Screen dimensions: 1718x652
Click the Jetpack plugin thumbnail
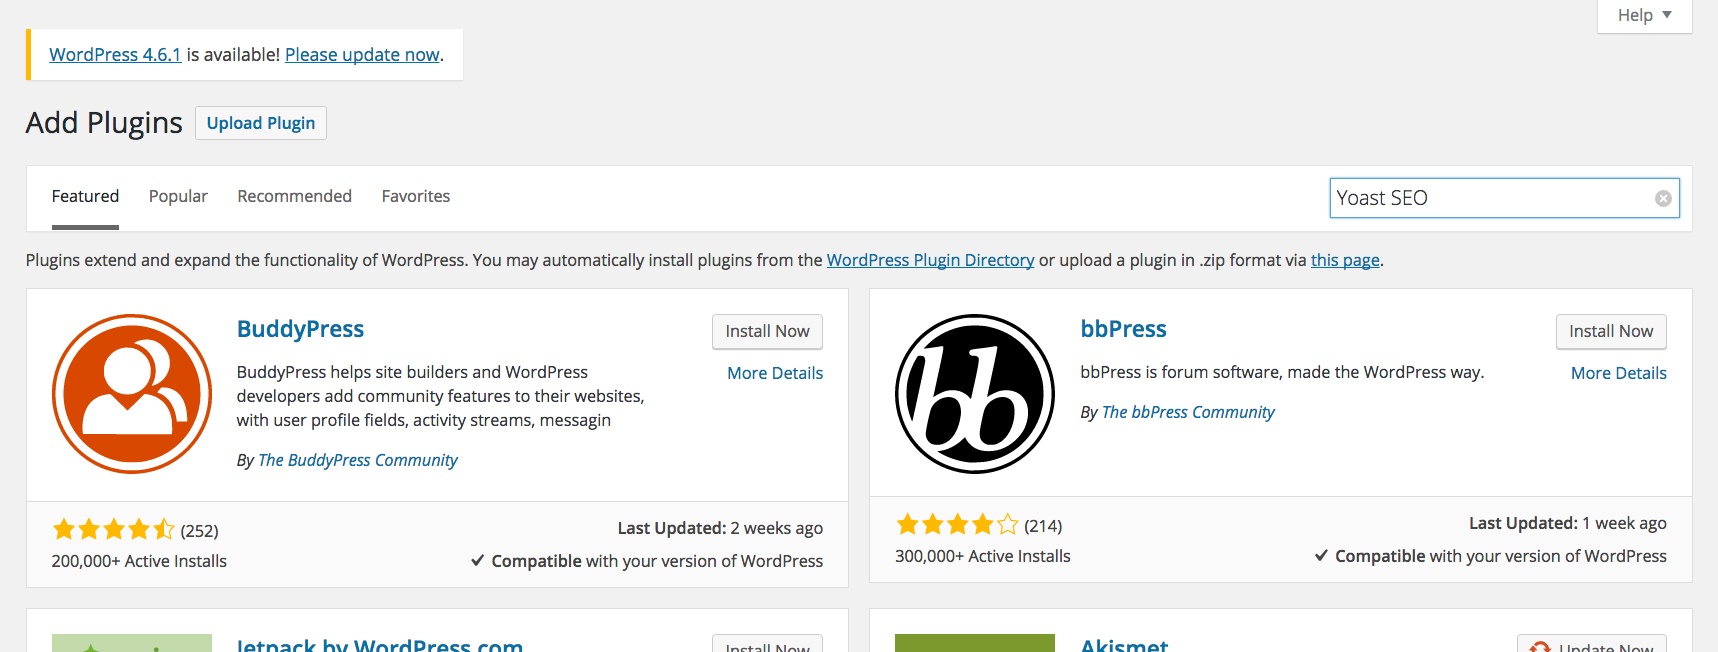132,643
